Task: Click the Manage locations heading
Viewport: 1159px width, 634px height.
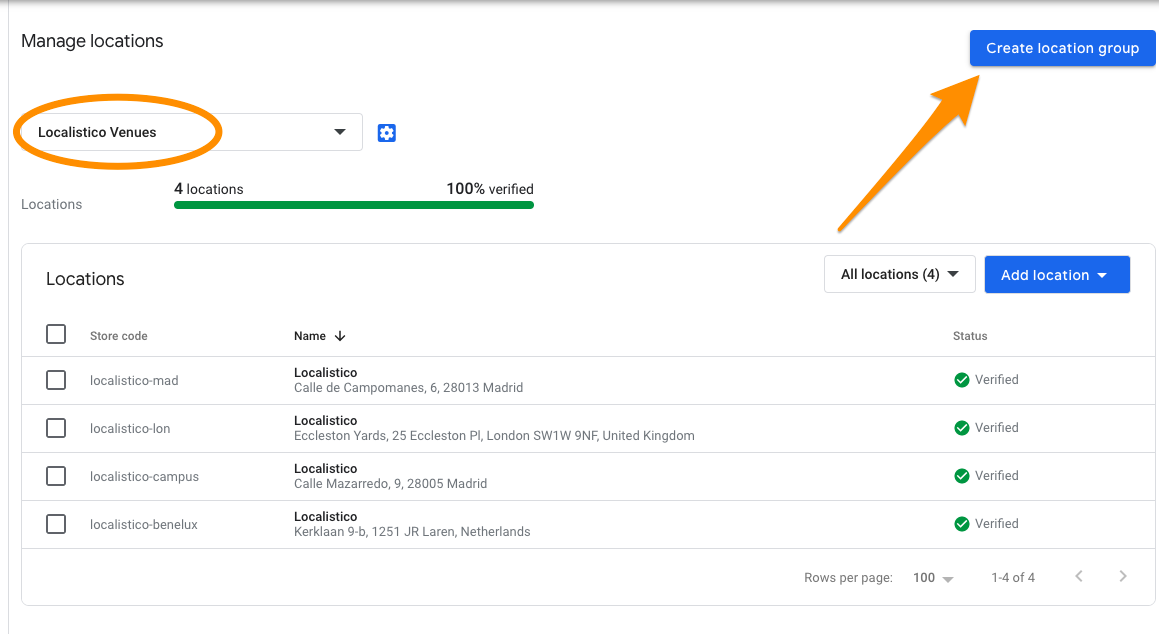Action: (x=92, y=41)
